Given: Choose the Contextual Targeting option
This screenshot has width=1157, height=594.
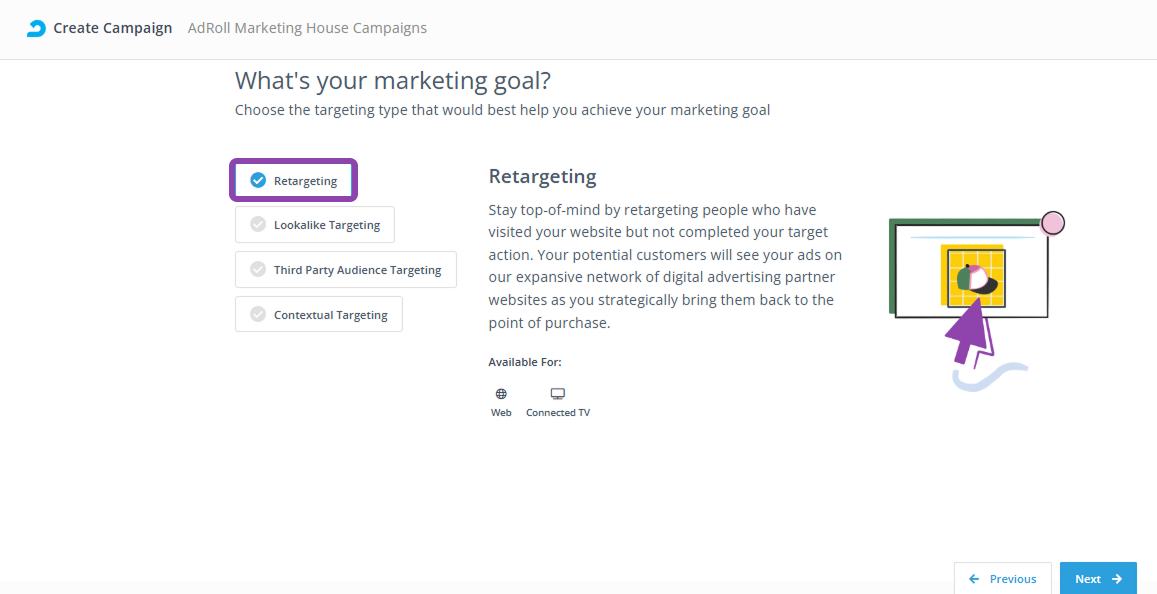Looking at the screenshot, I should 319,314.
